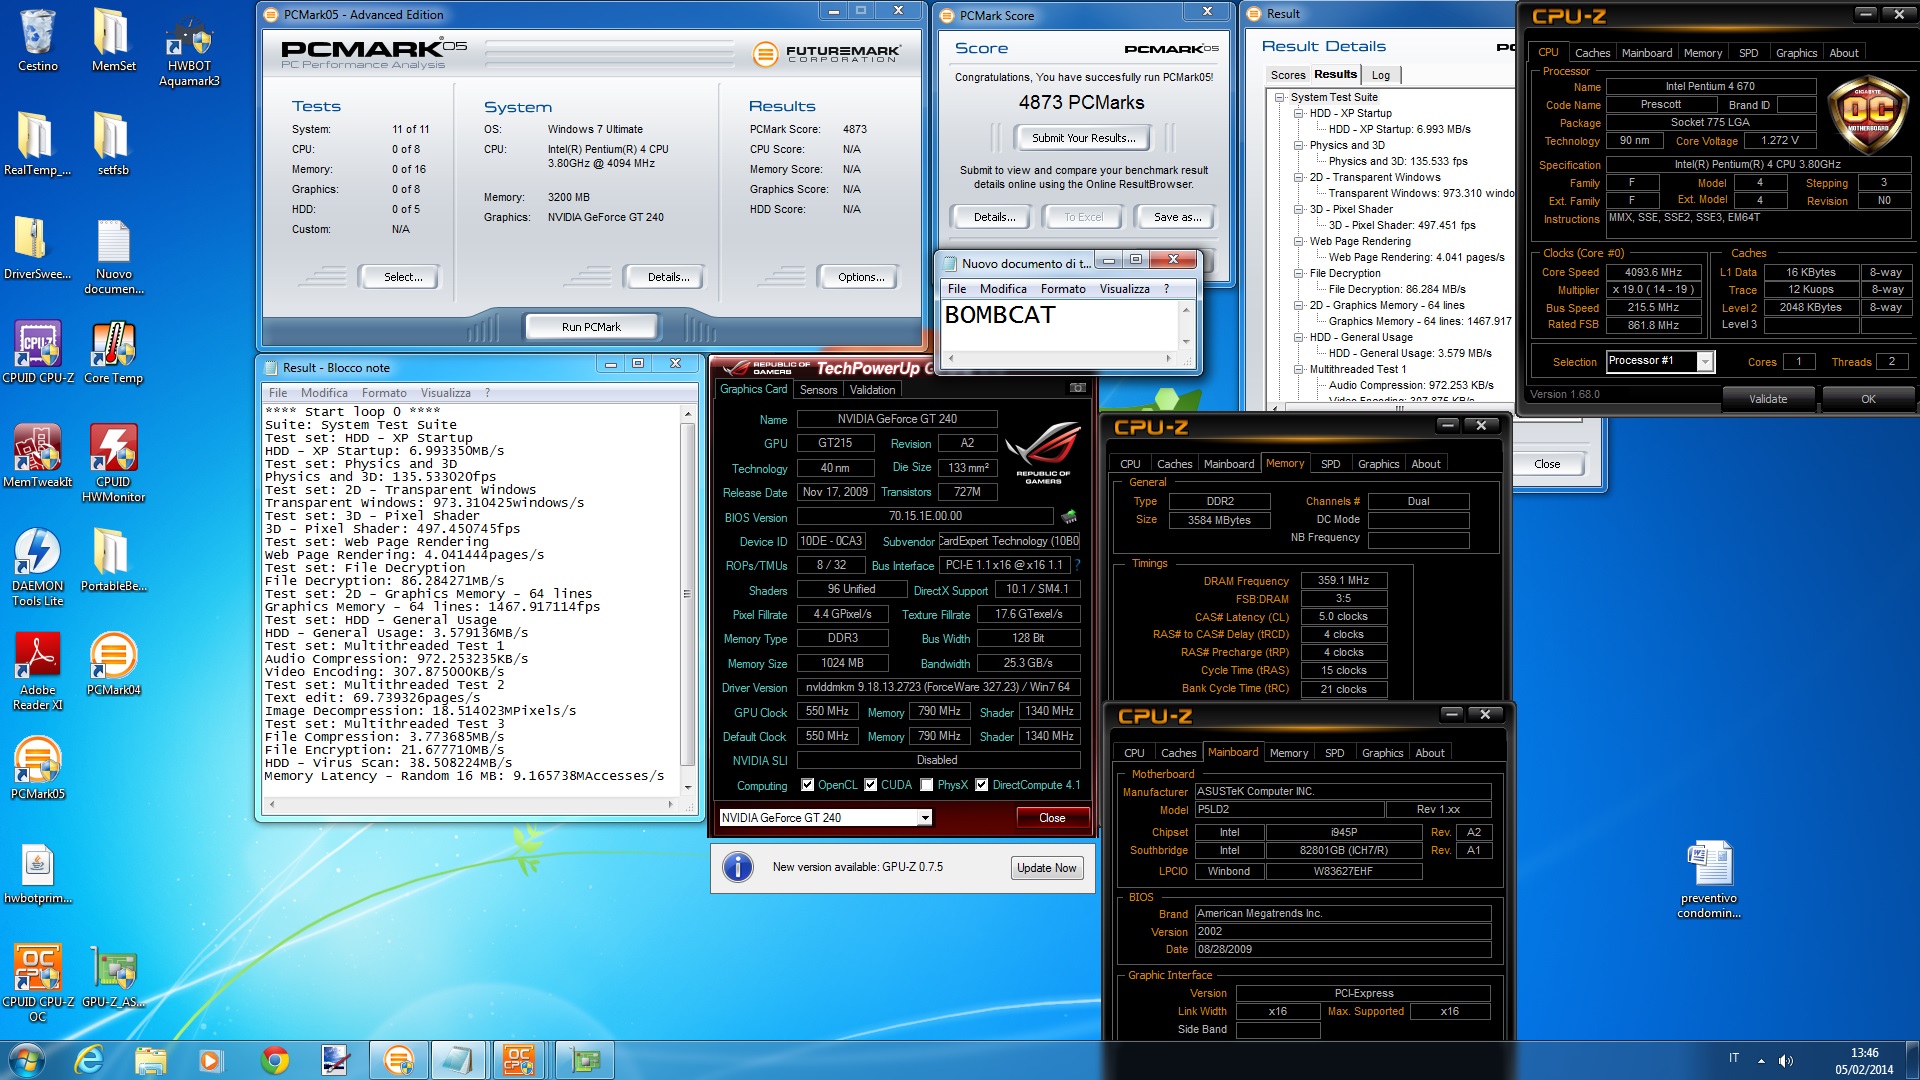Select the CPUID CPU-Z desktop shortcut
1920x1080 pixels.
point(38,353)
